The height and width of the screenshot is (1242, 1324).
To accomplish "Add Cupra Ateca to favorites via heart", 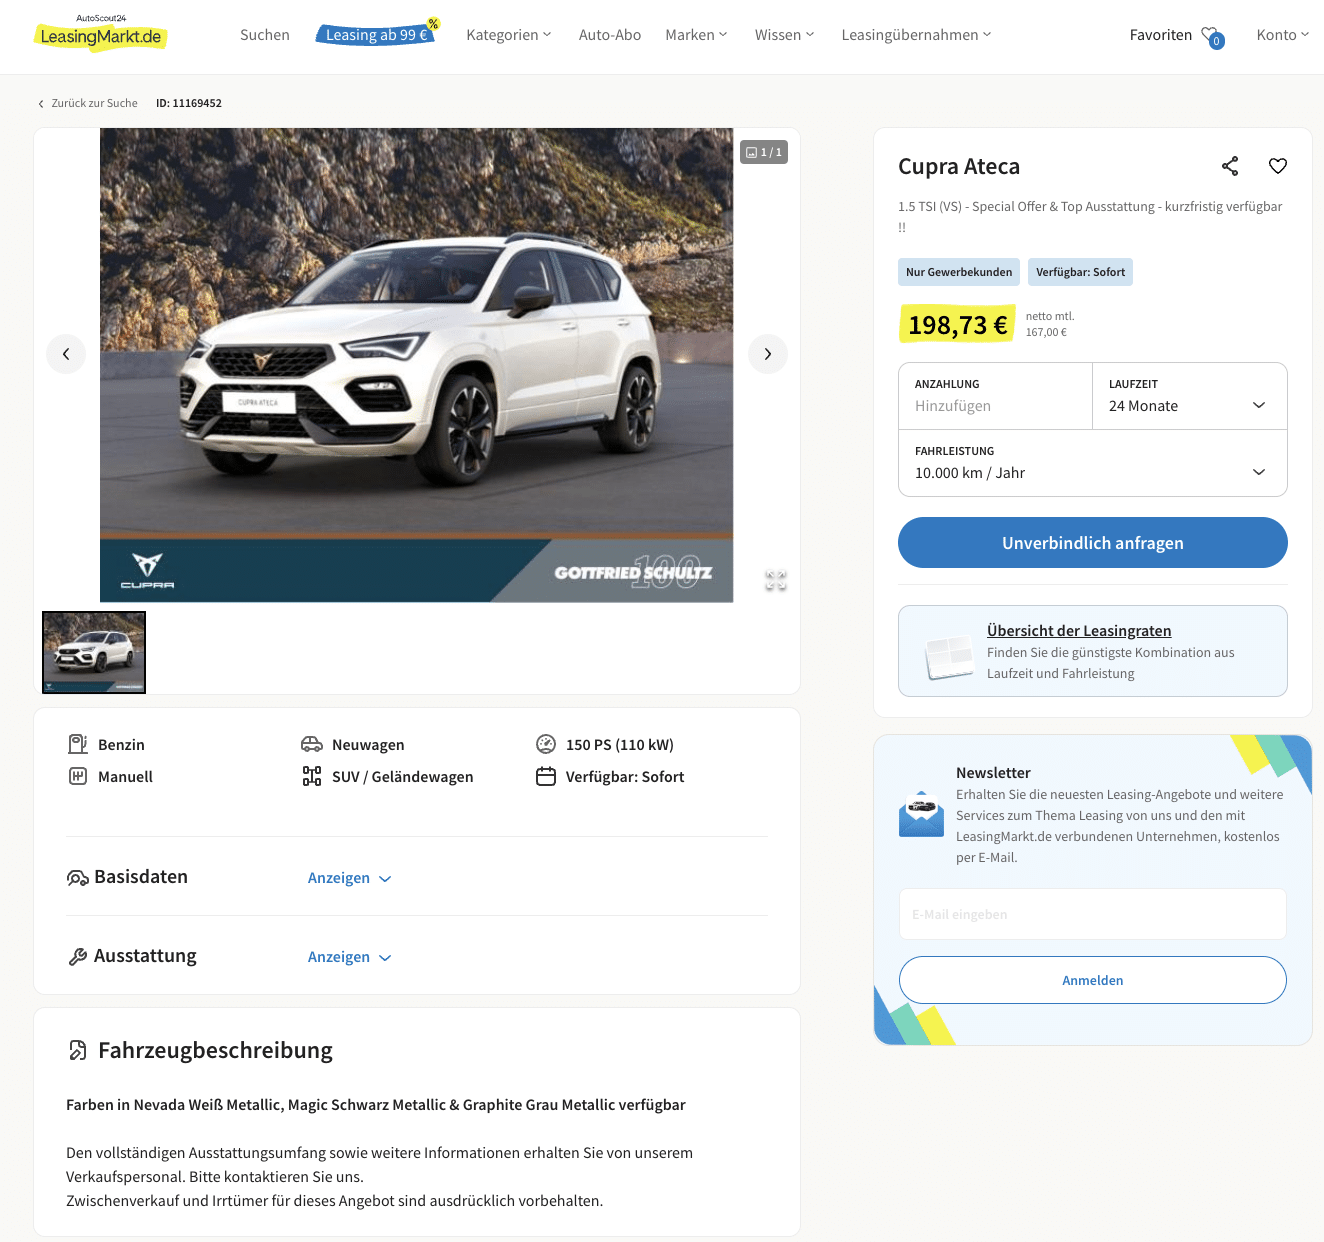I will click(x=1278, y=166).
